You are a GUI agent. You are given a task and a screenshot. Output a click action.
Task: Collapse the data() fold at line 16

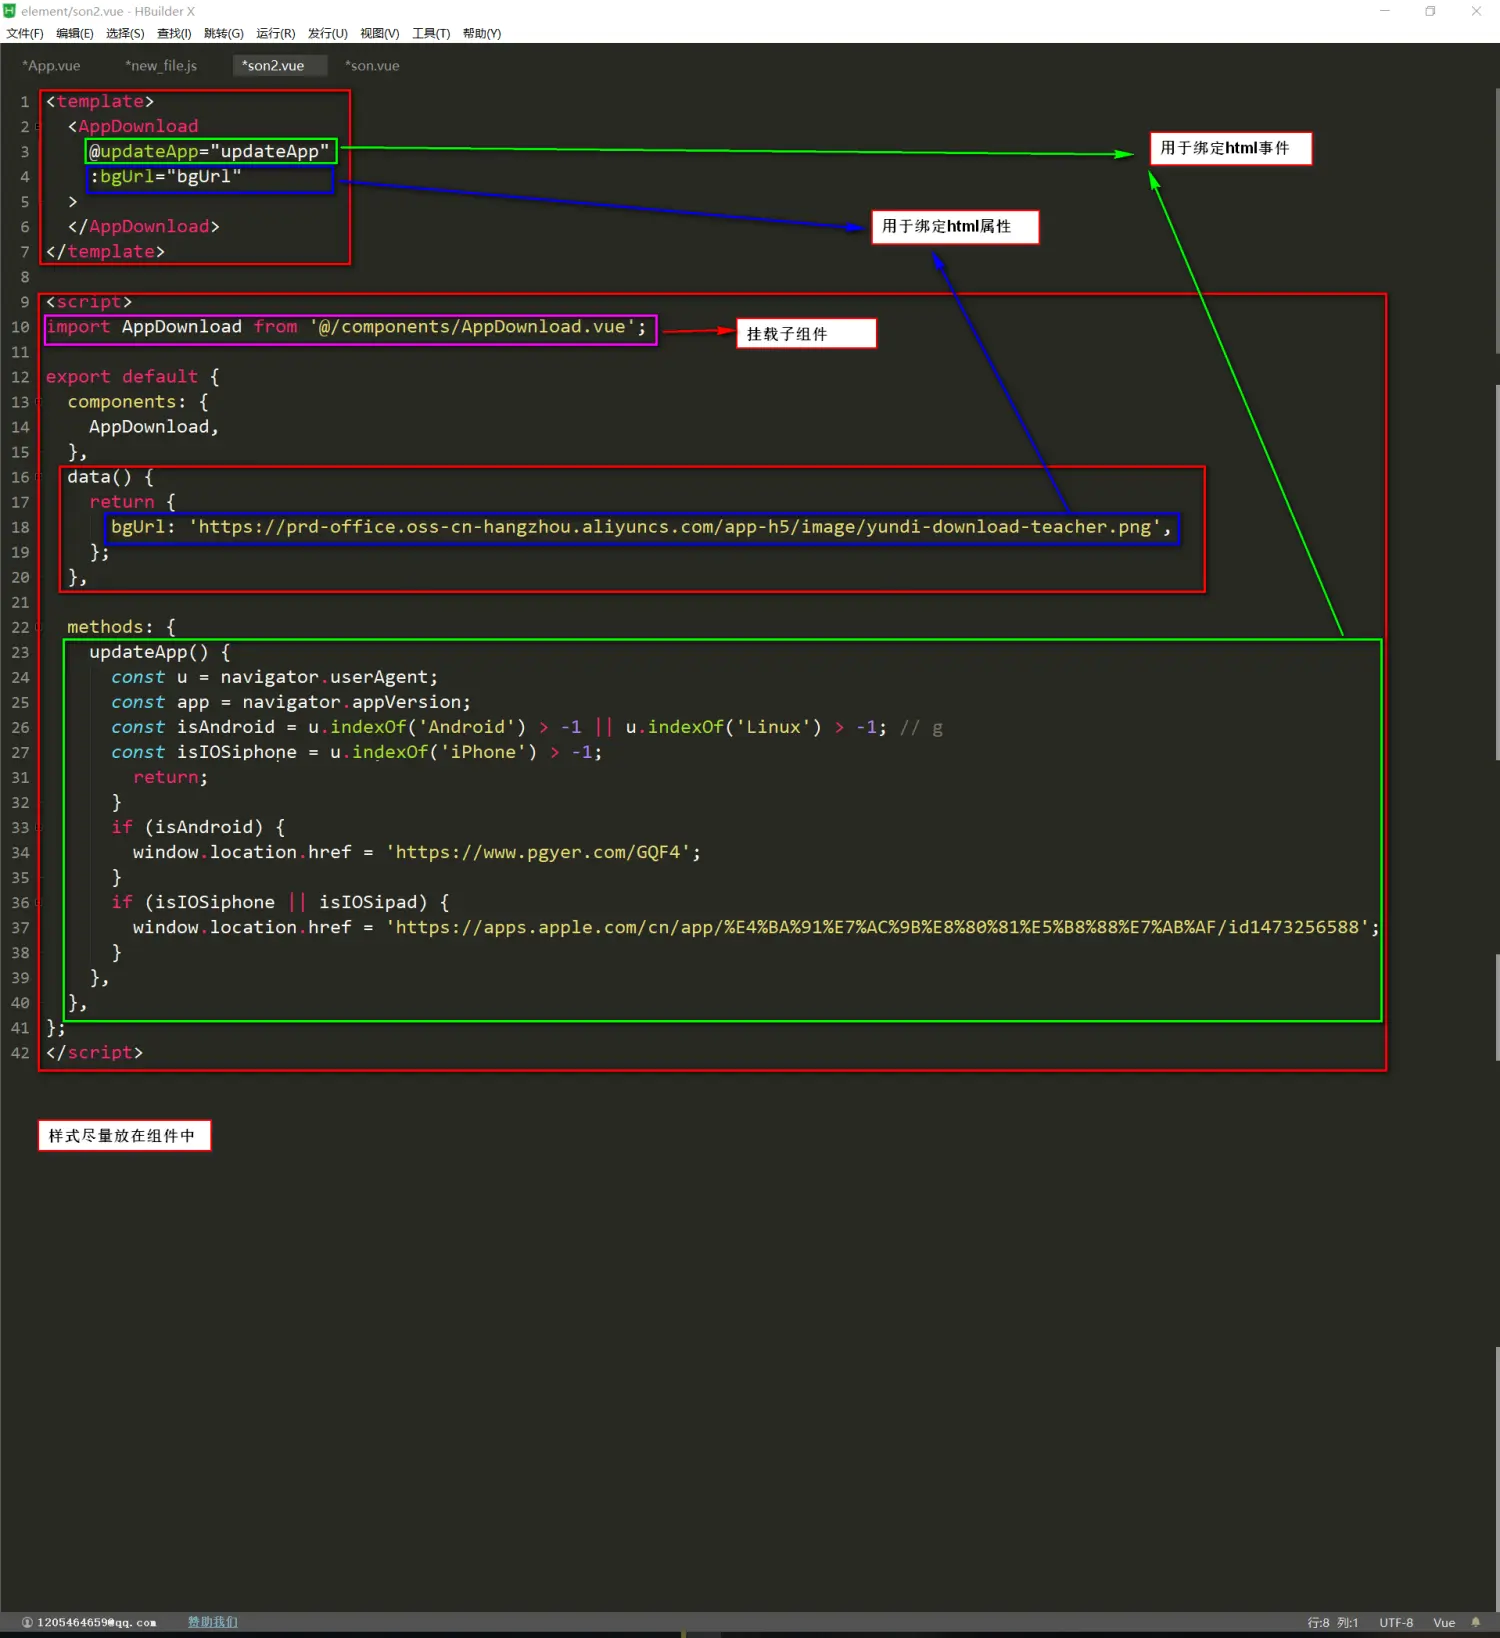coord(38,477)
